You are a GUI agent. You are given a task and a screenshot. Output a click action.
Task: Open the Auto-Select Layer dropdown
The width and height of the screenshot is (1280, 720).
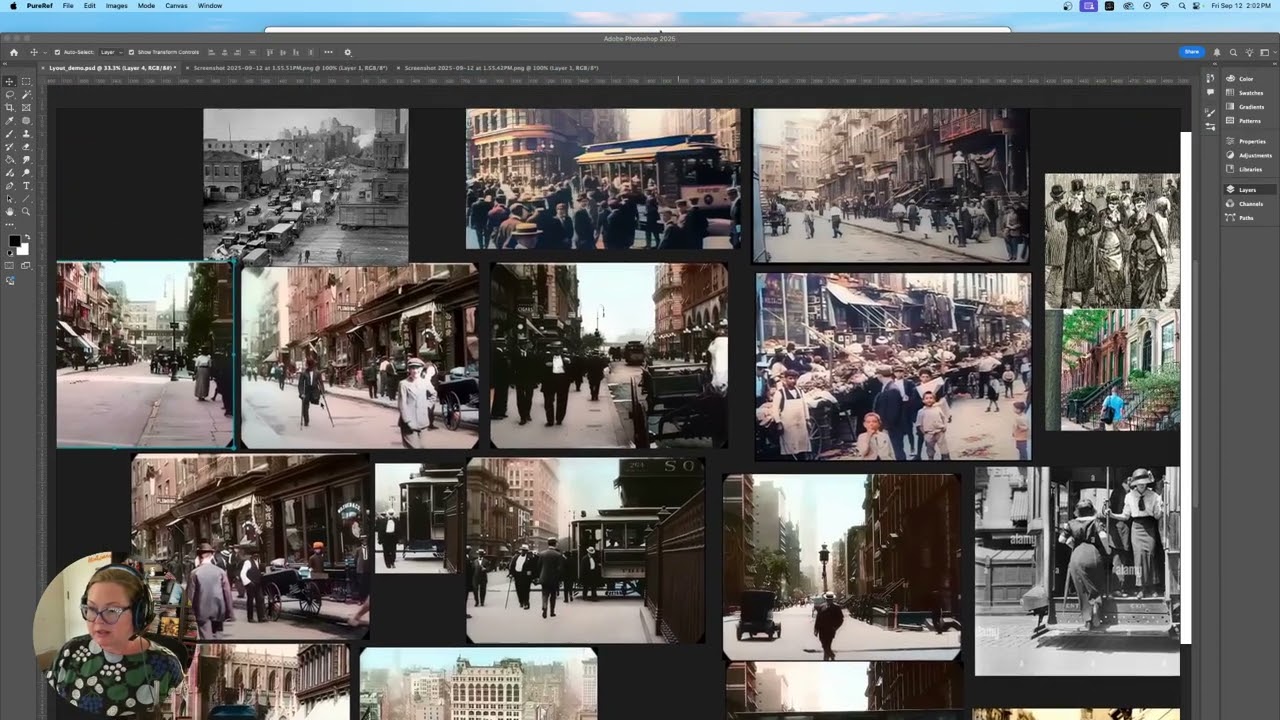click(x=110, y=52)
